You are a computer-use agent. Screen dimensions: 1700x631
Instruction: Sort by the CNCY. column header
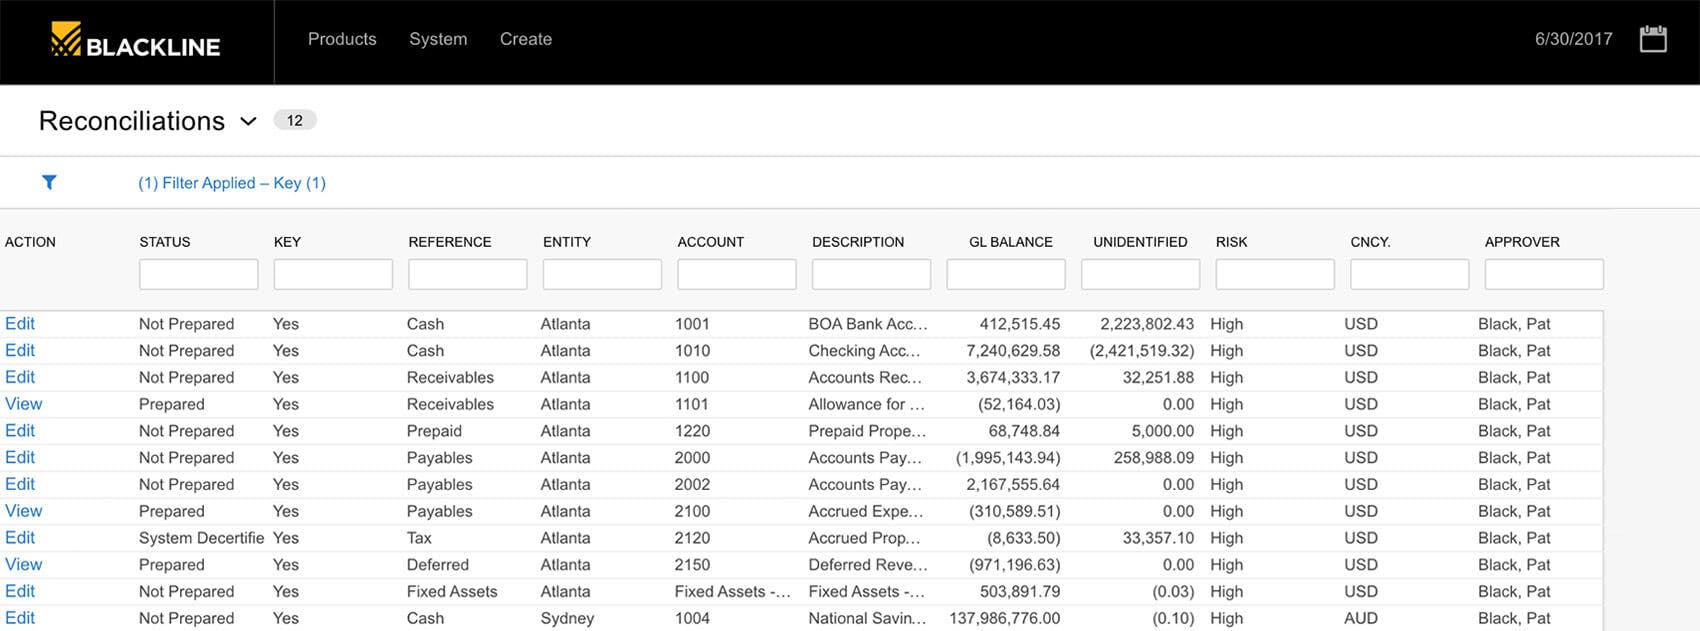[x=1370, y=242]
